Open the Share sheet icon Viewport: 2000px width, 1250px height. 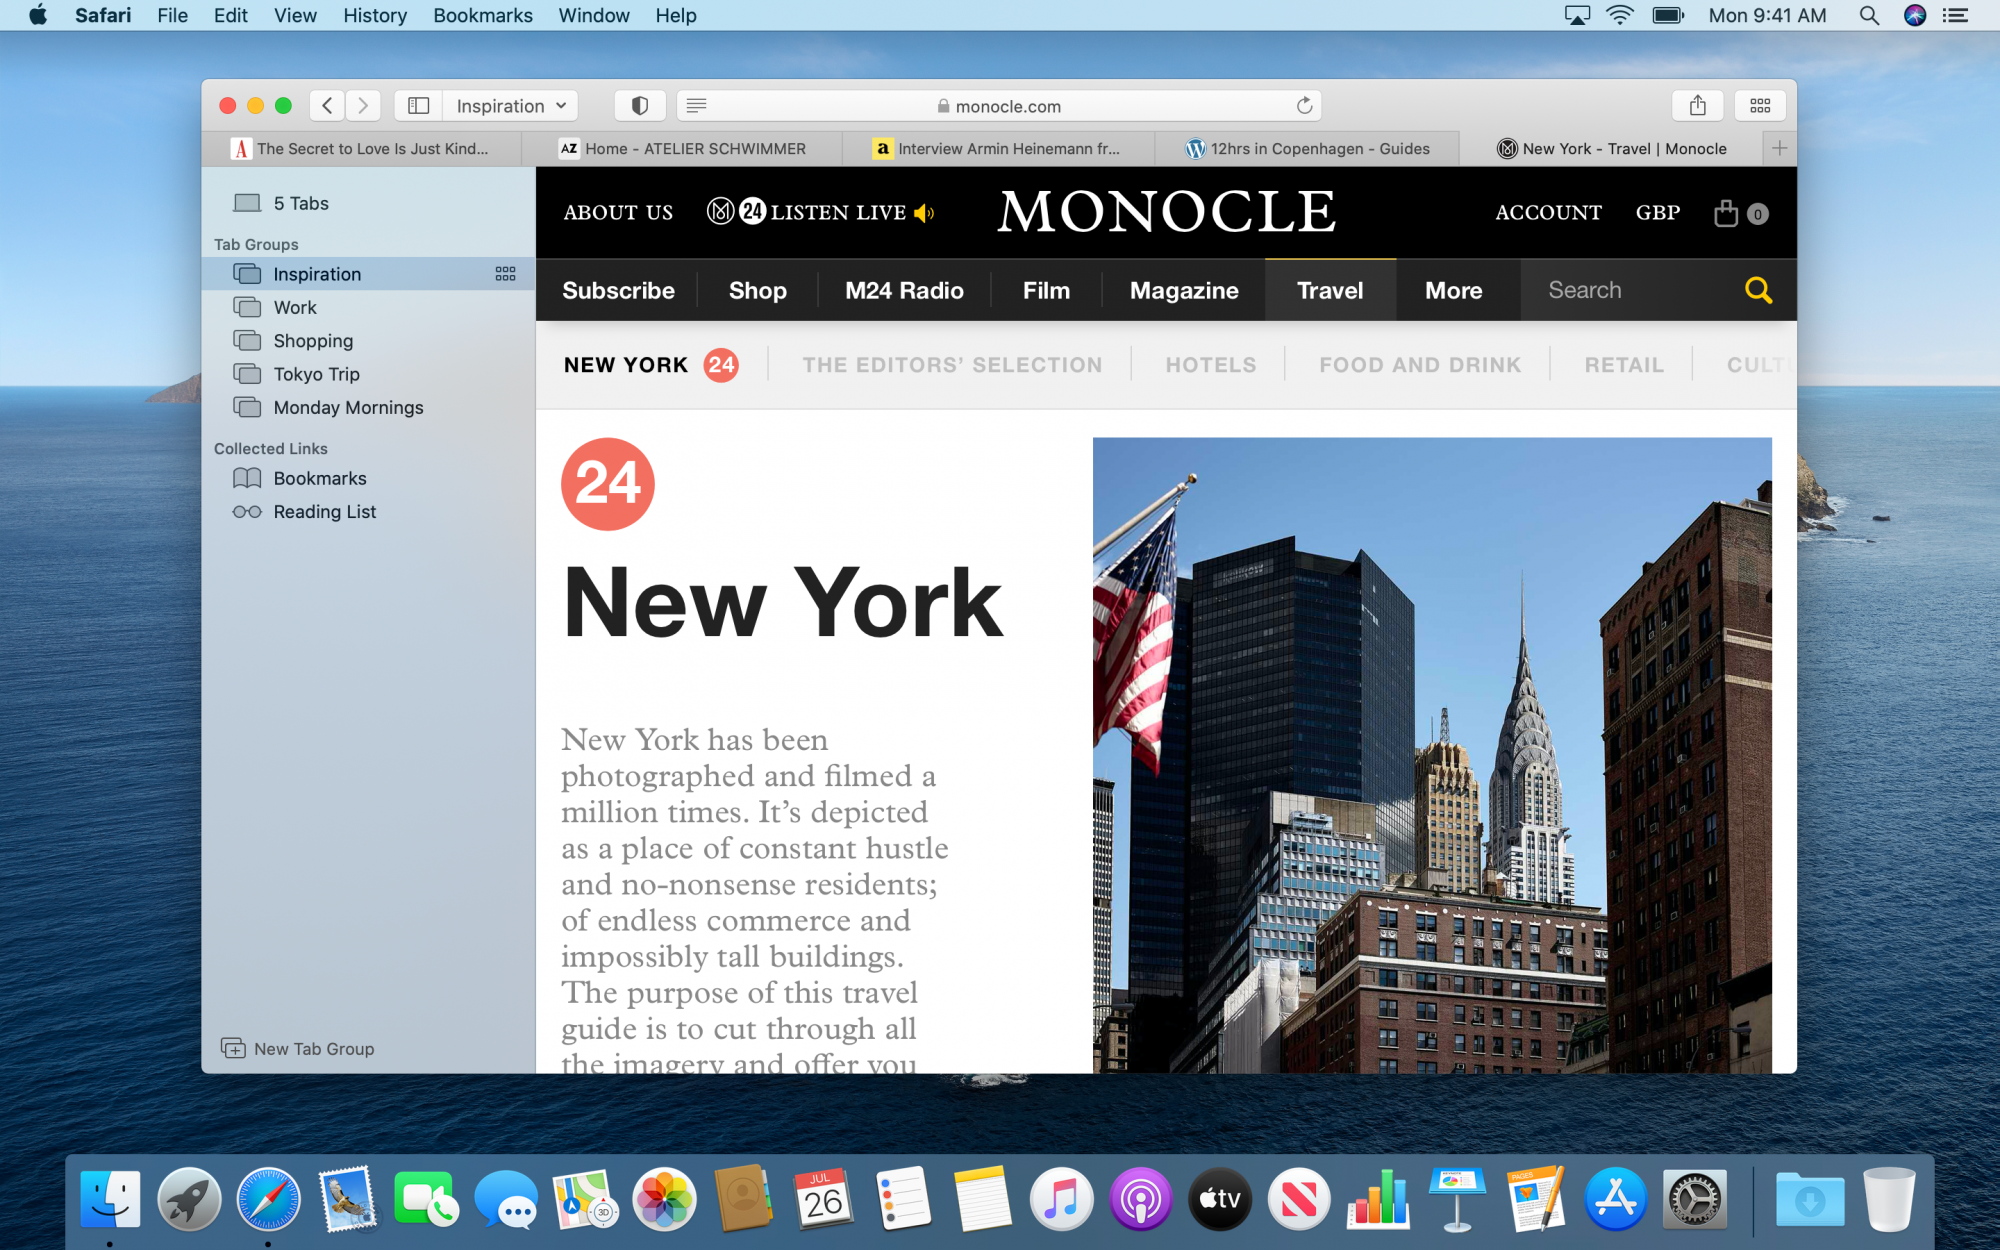click(x=1697, y=106)
